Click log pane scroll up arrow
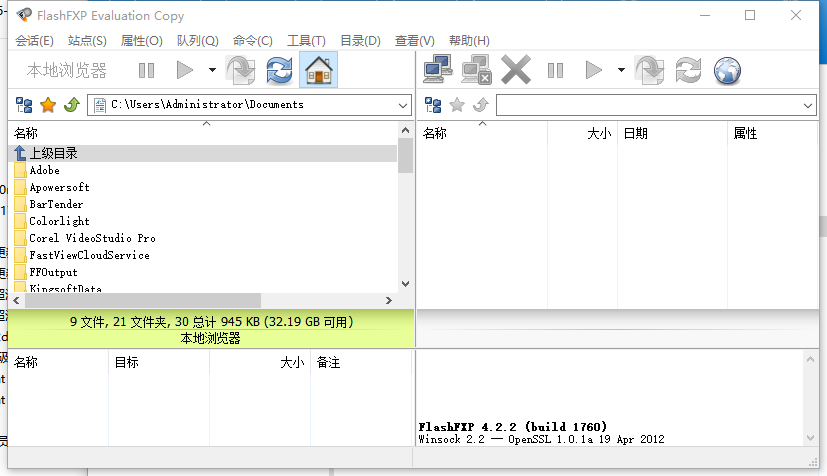Image resolution: width=827 pixels, height=476 pixels. (811, 360)
